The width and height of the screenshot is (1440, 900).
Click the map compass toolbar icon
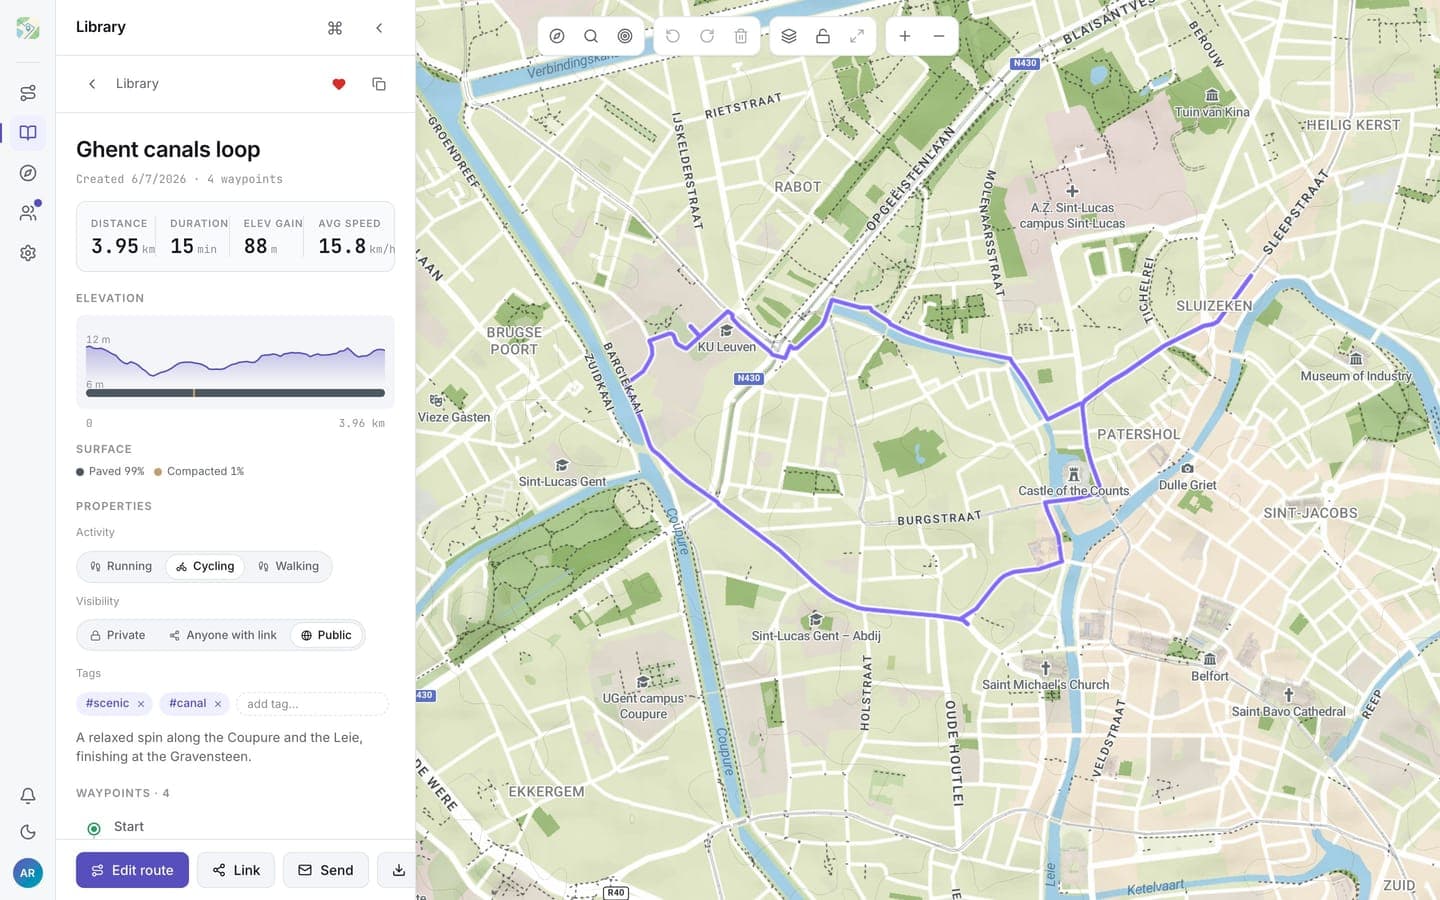(557, 36)
